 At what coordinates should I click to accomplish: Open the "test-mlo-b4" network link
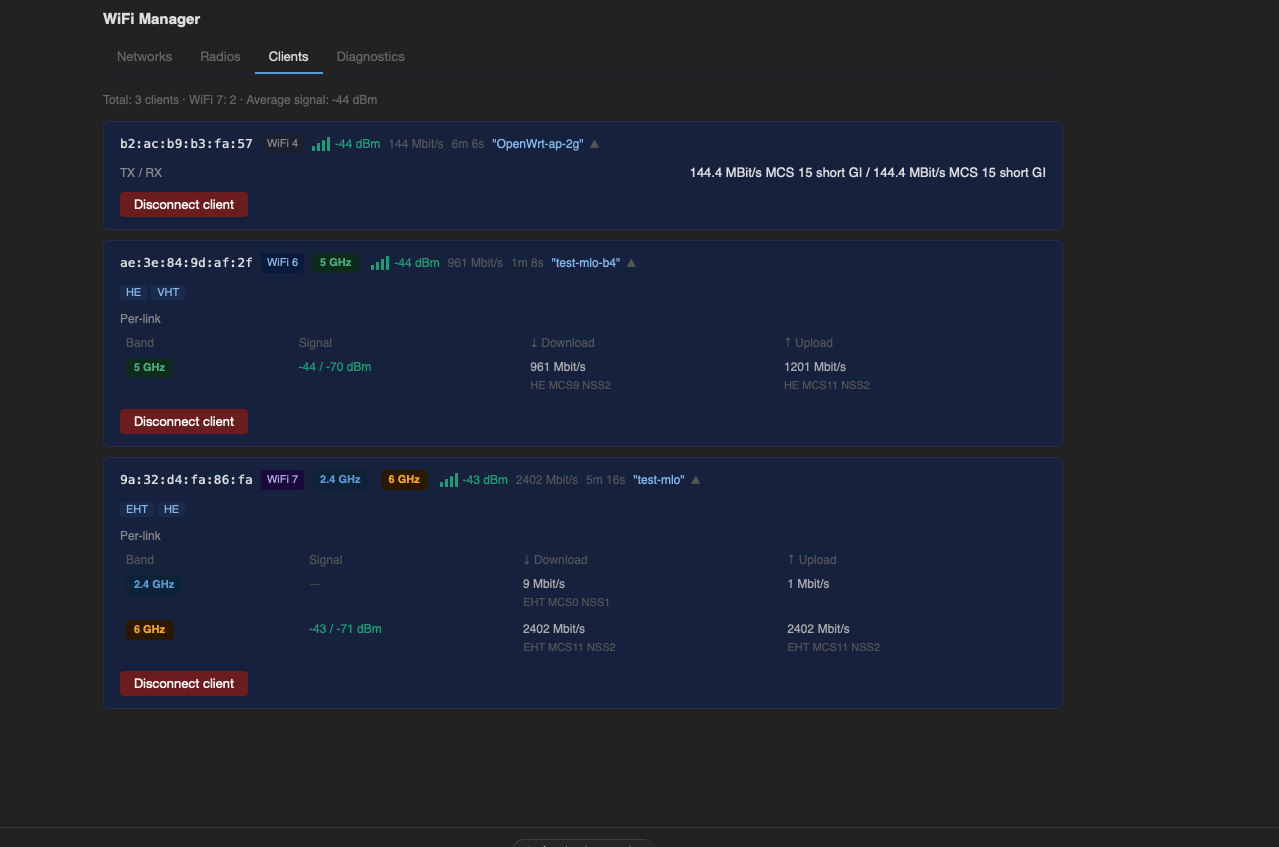[585, 263]
